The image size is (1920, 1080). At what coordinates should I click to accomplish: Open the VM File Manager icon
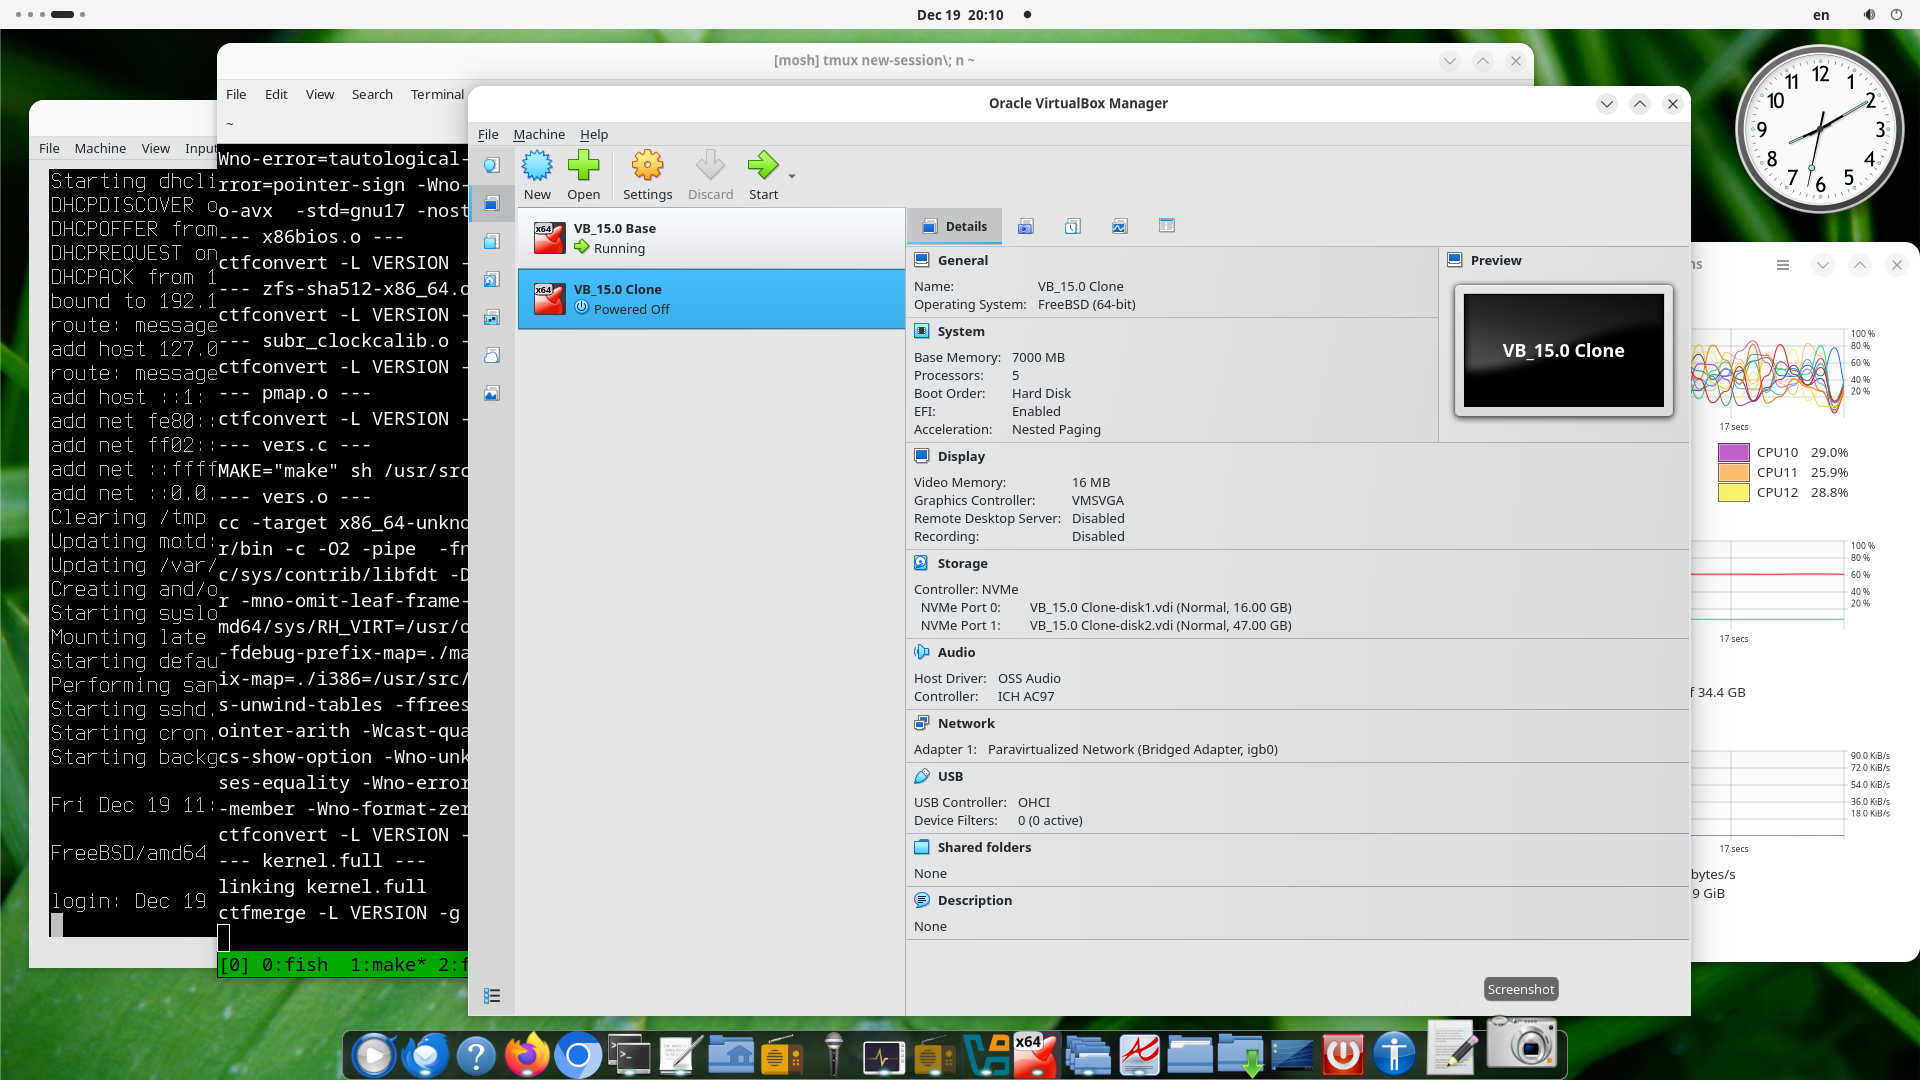coord(1166,226)
